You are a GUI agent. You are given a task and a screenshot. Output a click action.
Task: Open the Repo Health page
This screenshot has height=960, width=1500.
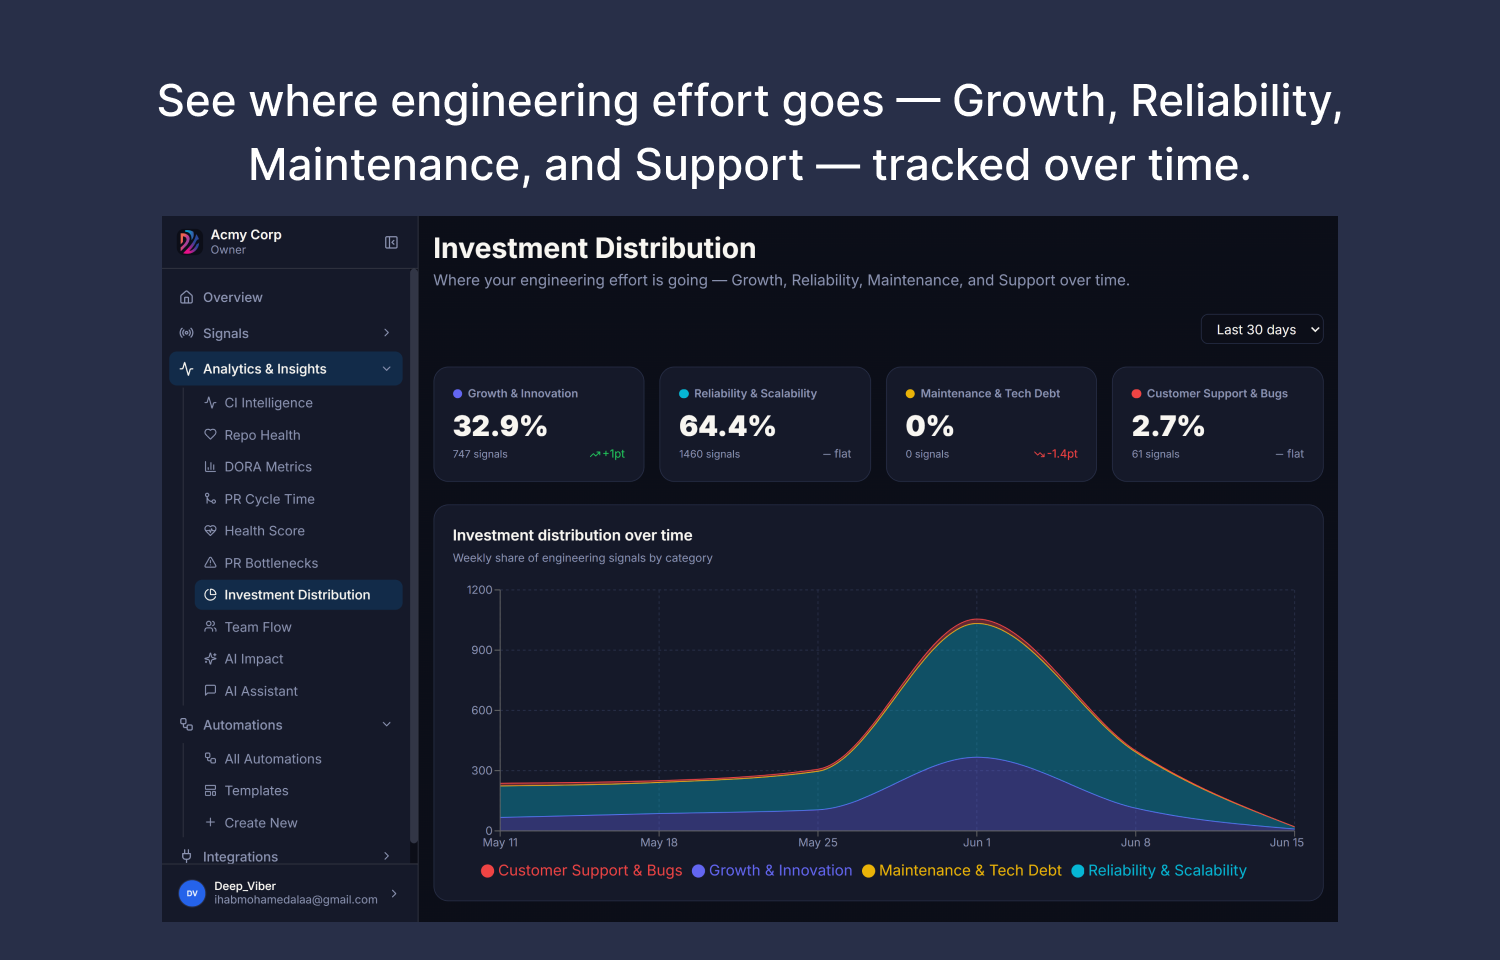[299, 435]
